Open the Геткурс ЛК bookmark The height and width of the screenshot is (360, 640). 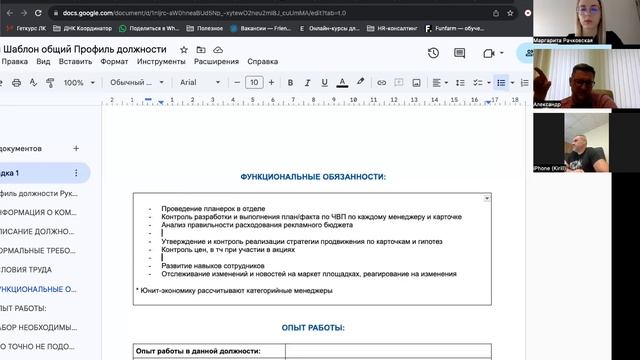pos(27,29)
